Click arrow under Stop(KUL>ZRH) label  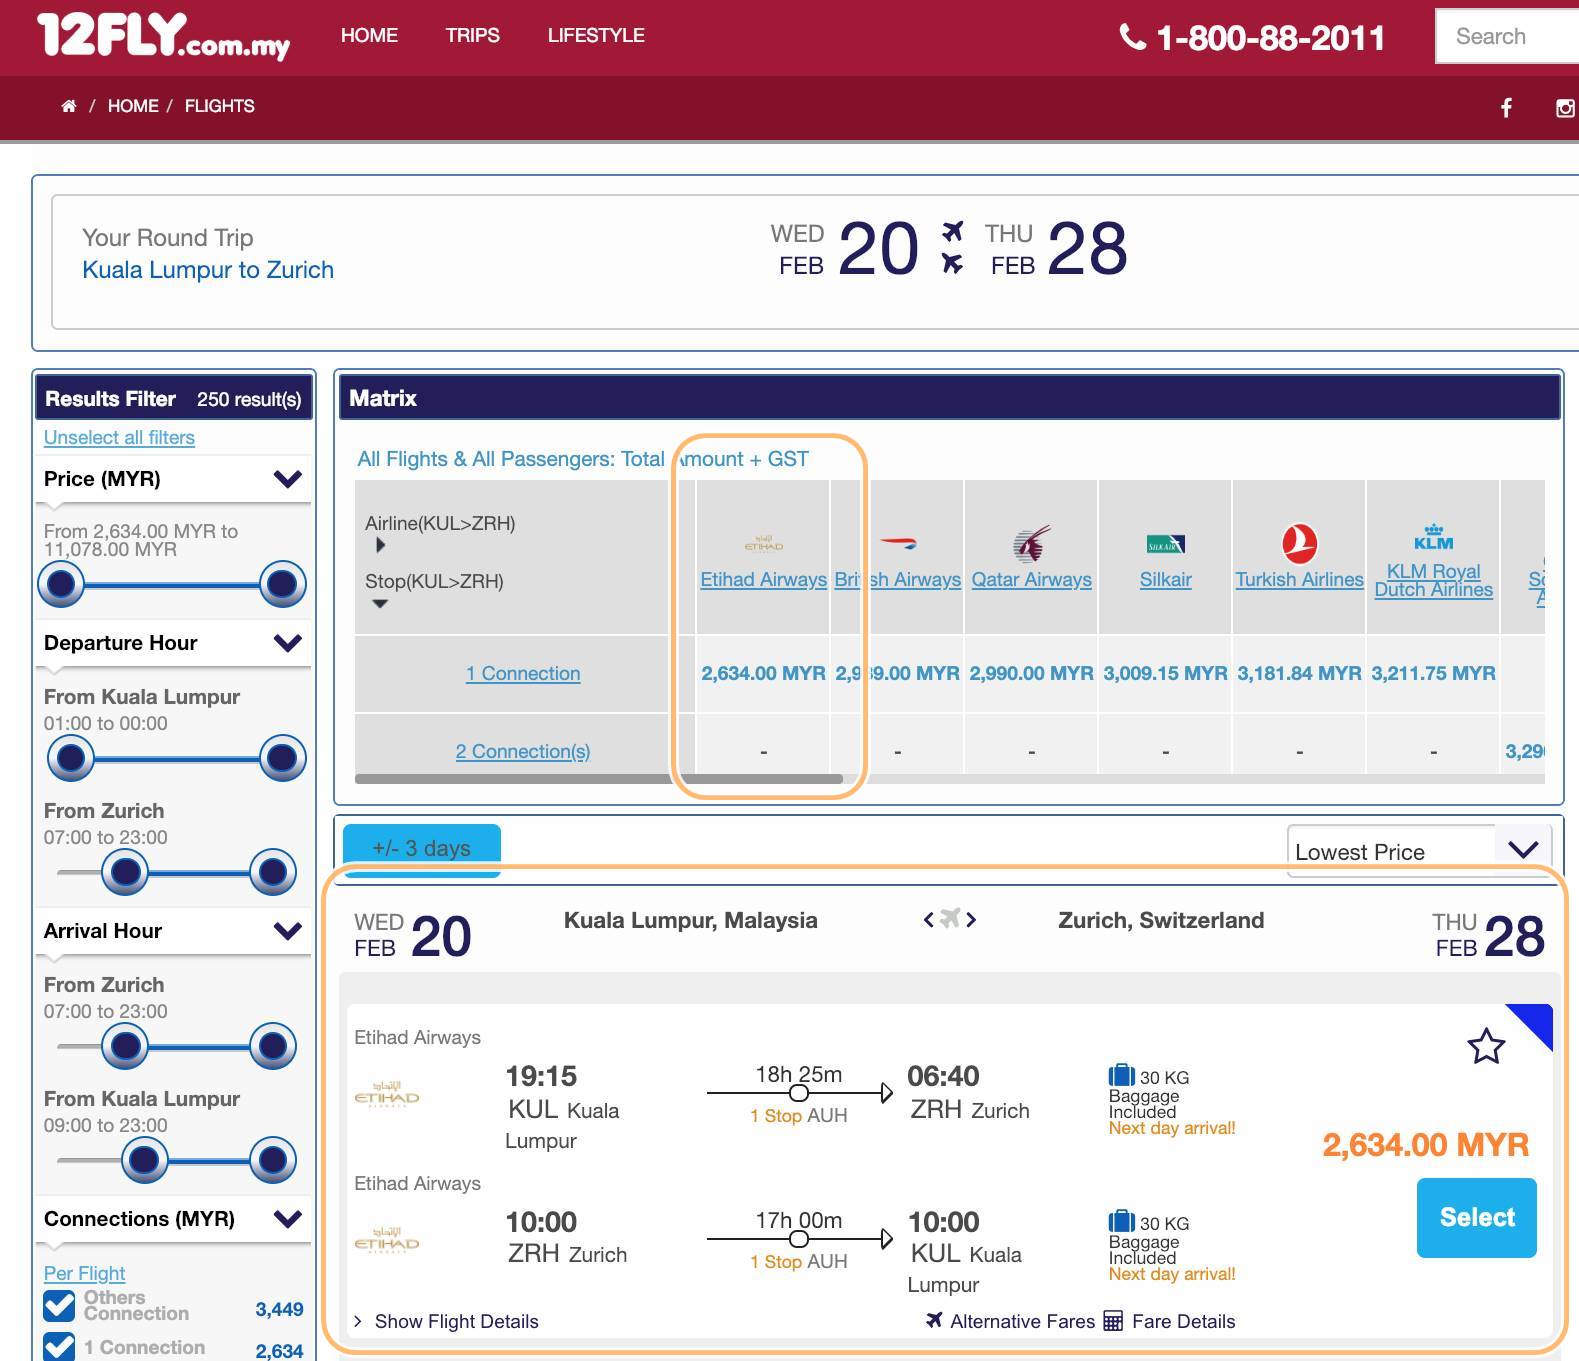tap(380, 604)
